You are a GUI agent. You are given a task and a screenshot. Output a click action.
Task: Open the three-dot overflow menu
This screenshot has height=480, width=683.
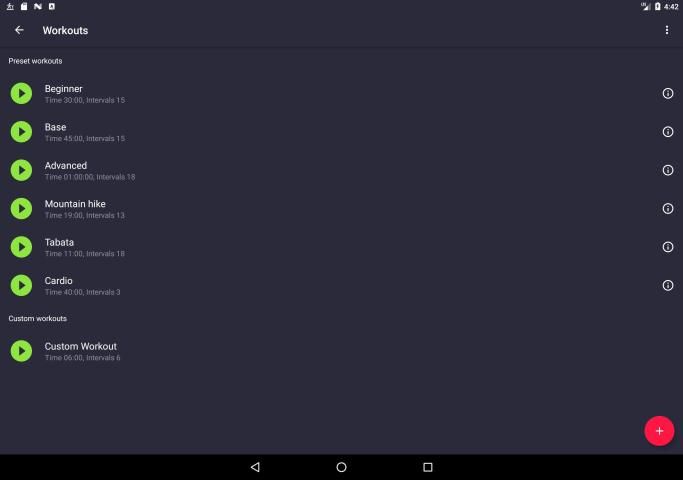tap(667, 30)
